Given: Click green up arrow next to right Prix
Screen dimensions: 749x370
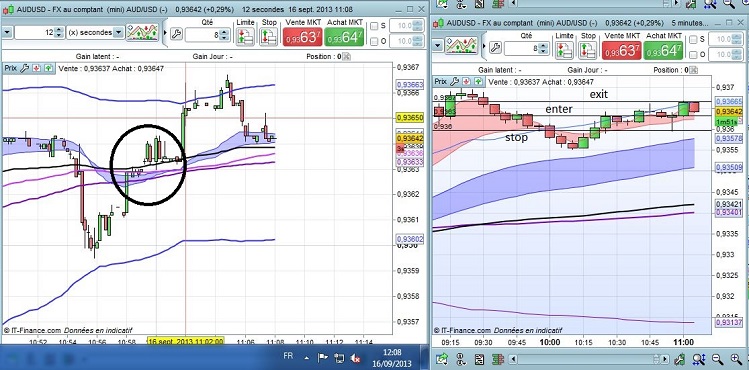Looking at the screenshot, I should point(478,82).
